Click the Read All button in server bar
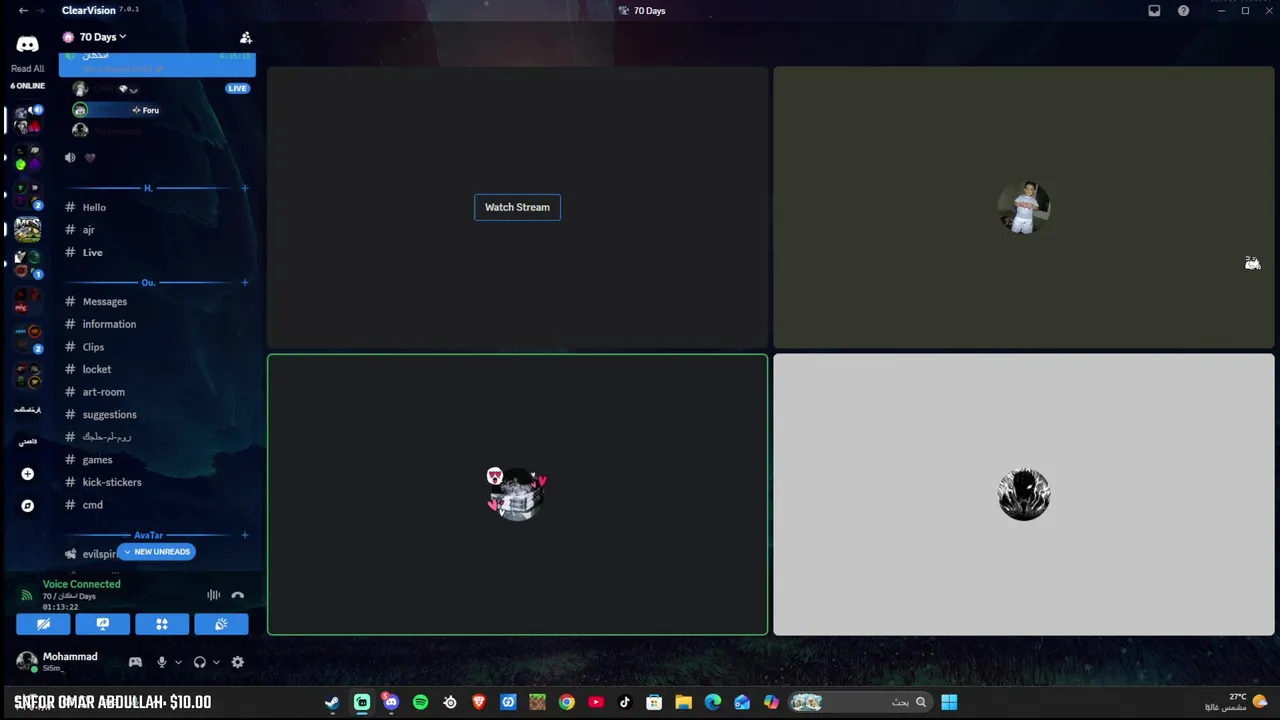The height and width of the screenshot is (720, 1280). coord(27,69)
